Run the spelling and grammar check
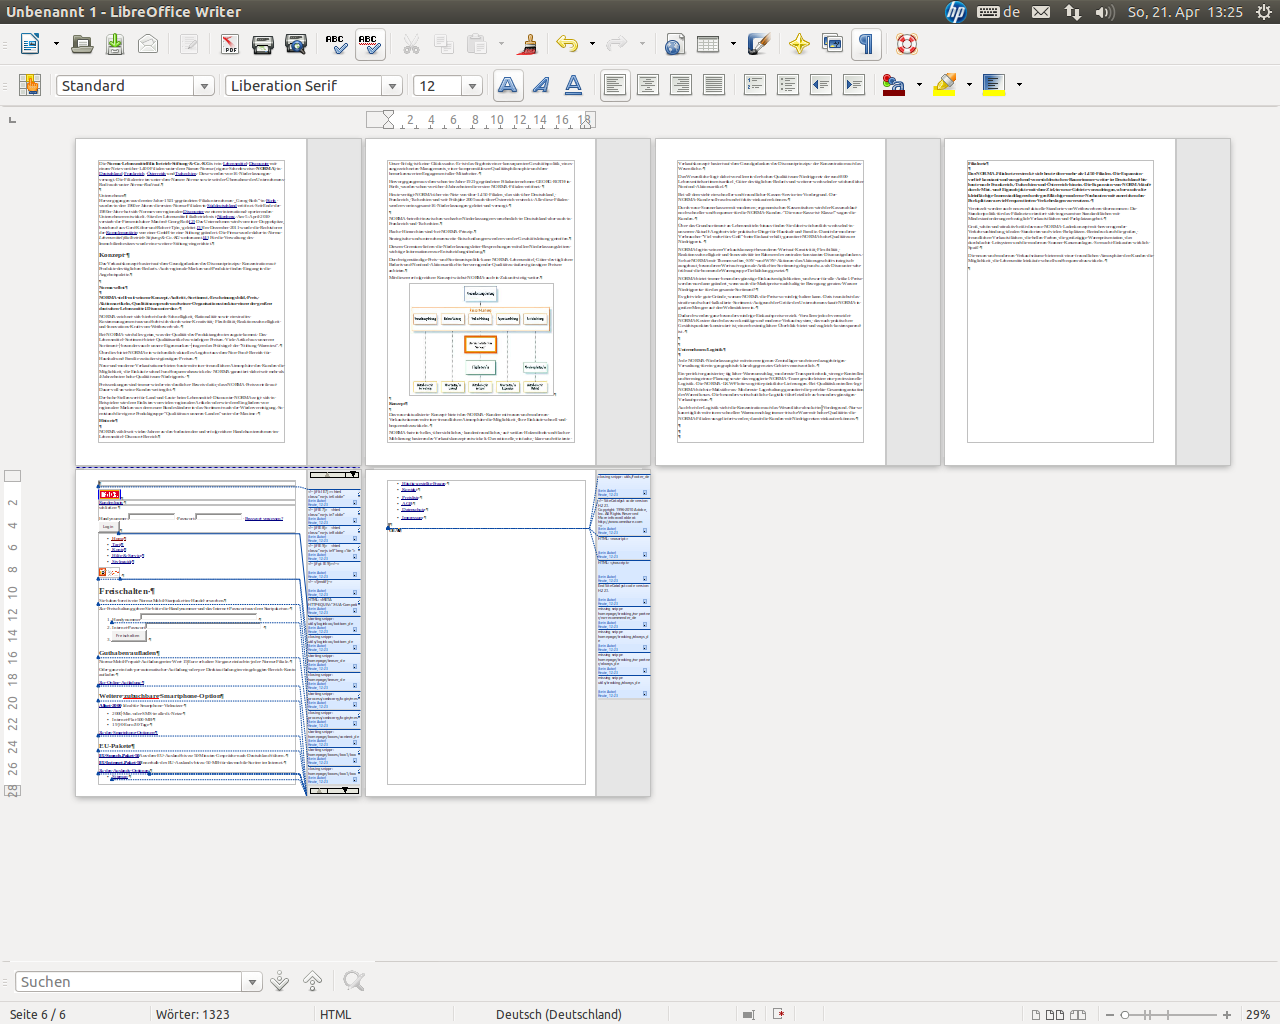This screenshot has height=1024, width=1280. pyautogui.click(x=336, y=44)
